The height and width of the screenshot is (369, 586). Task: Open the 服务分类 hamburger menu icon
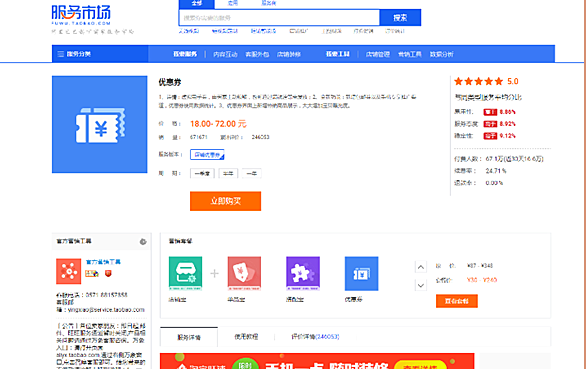[61, 54]
